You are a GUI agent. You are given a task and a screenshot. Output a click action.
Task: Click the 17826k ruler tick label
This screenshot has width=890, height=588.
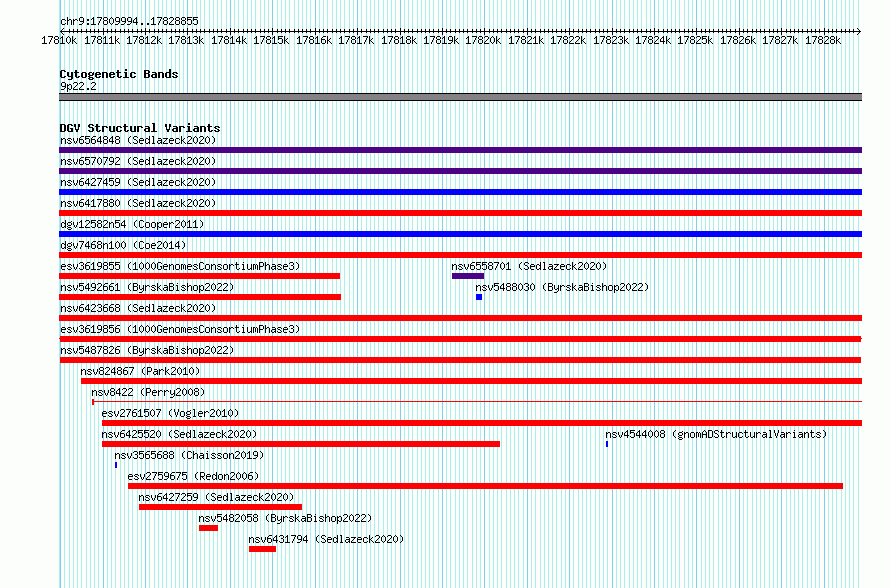[x=738, y=40]
